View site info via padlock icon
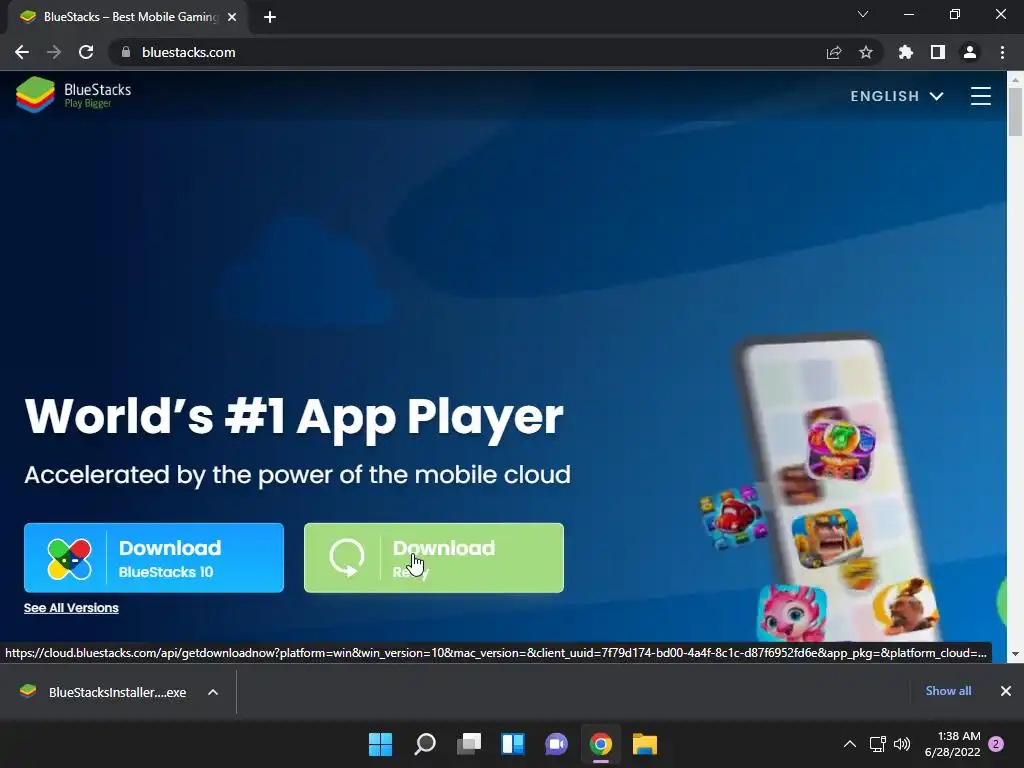Viewport: 1024px width, 768px height. pyautogui.click(x=126, y=52)
